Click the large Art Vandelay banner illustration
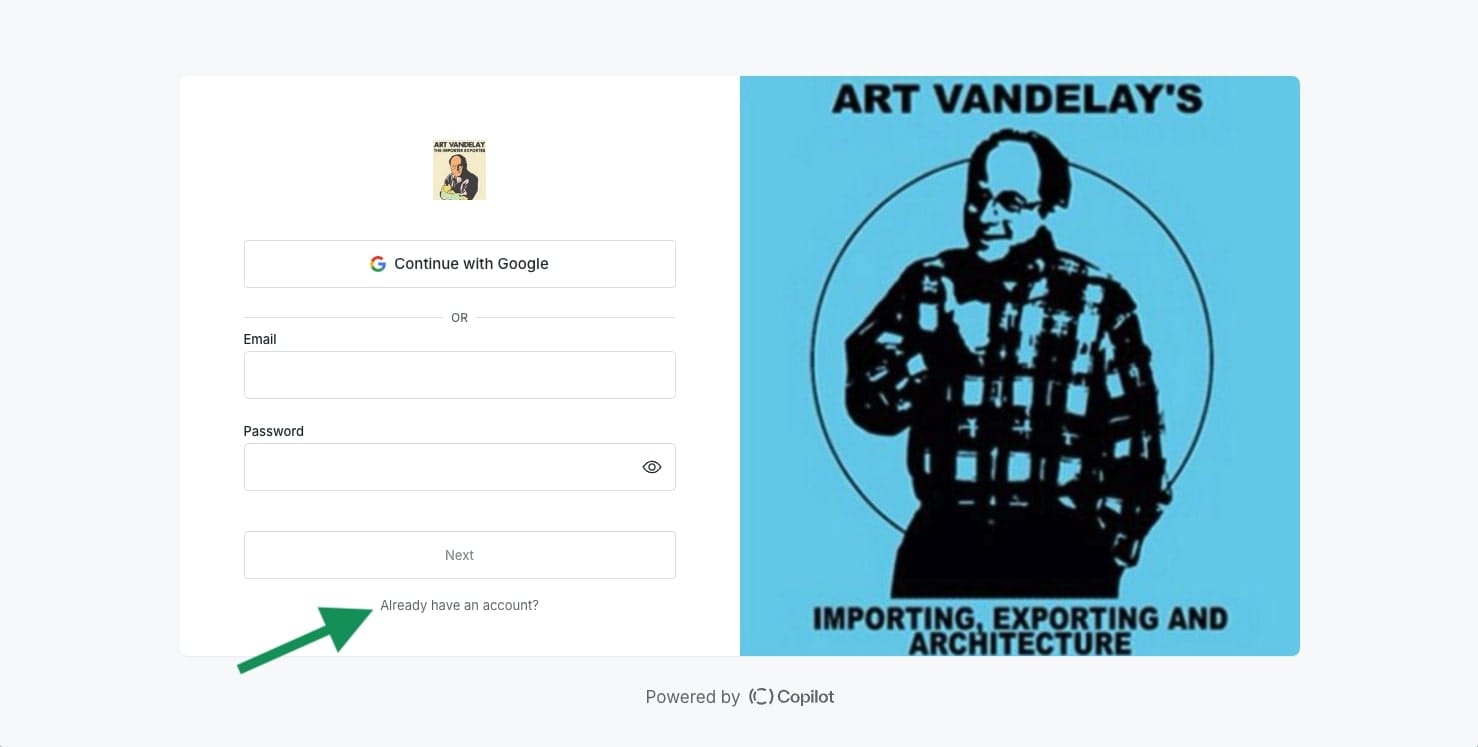Viewport: 1478px width, 747px height. click(1019, 366)
